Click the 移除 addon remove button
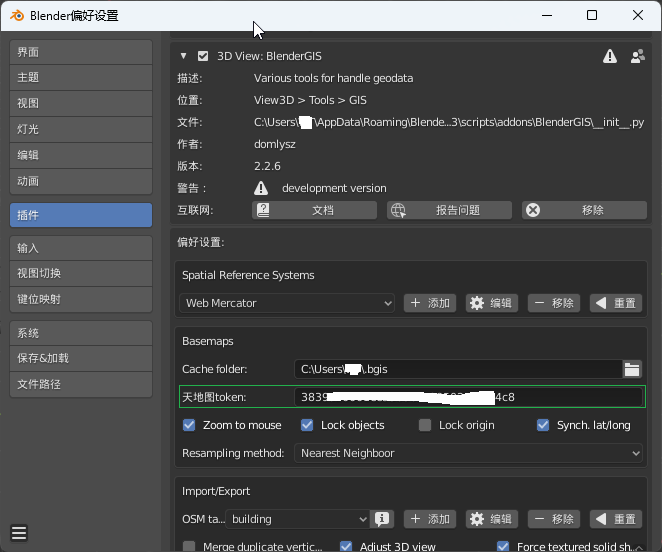The image size is (662, 552). pyautogui.click(x=584, y=210)
